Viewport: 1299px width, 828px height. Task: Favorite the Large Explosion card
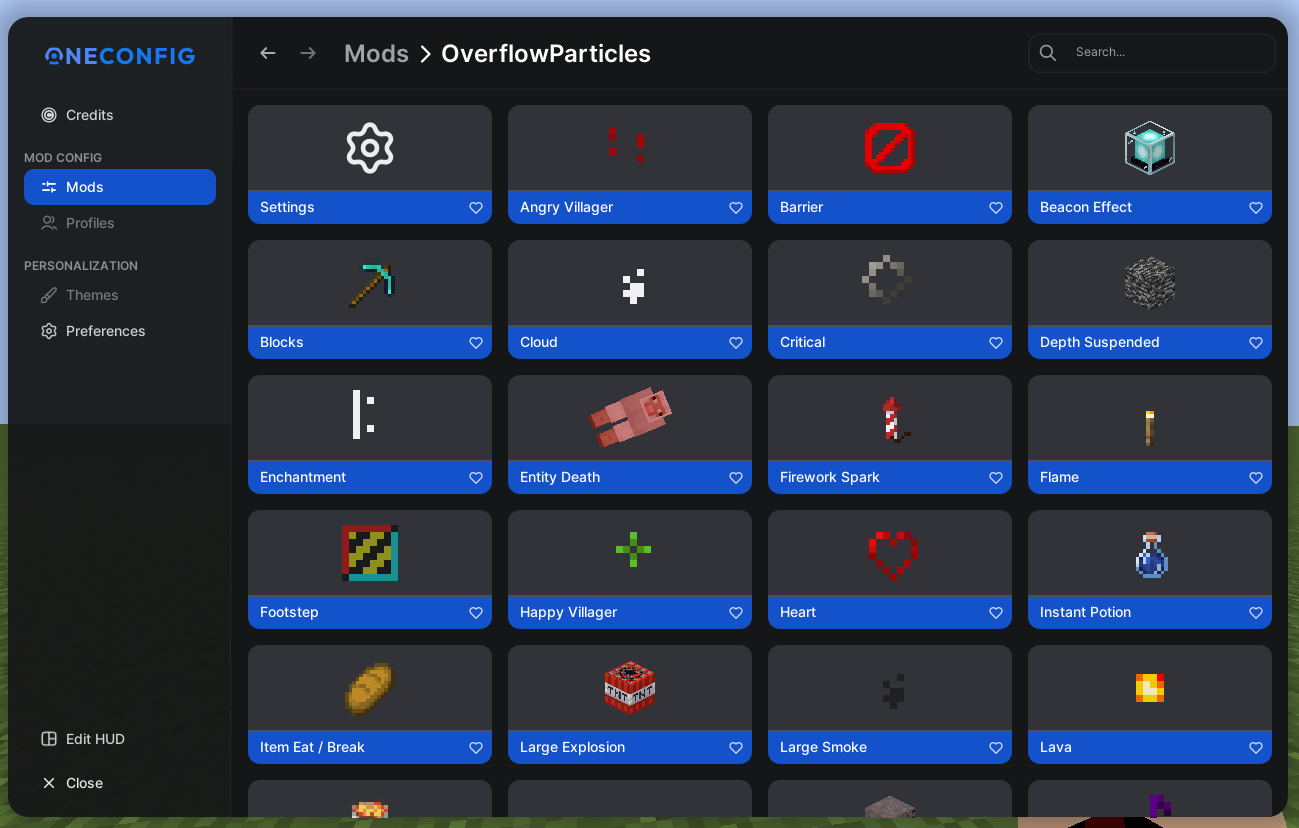pyautogui.click(x=736, y=748)
